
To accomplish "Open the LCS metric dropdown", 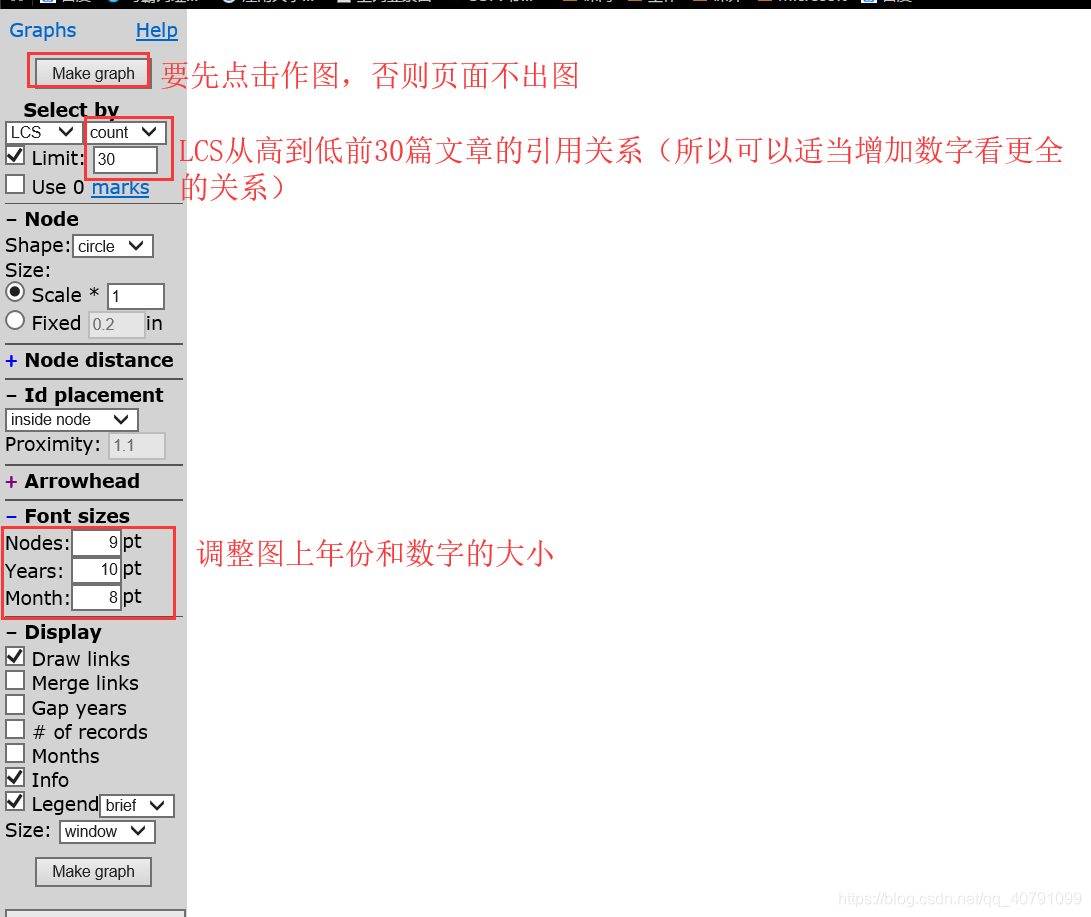I will pyautogui.click(x=43, y=131).
